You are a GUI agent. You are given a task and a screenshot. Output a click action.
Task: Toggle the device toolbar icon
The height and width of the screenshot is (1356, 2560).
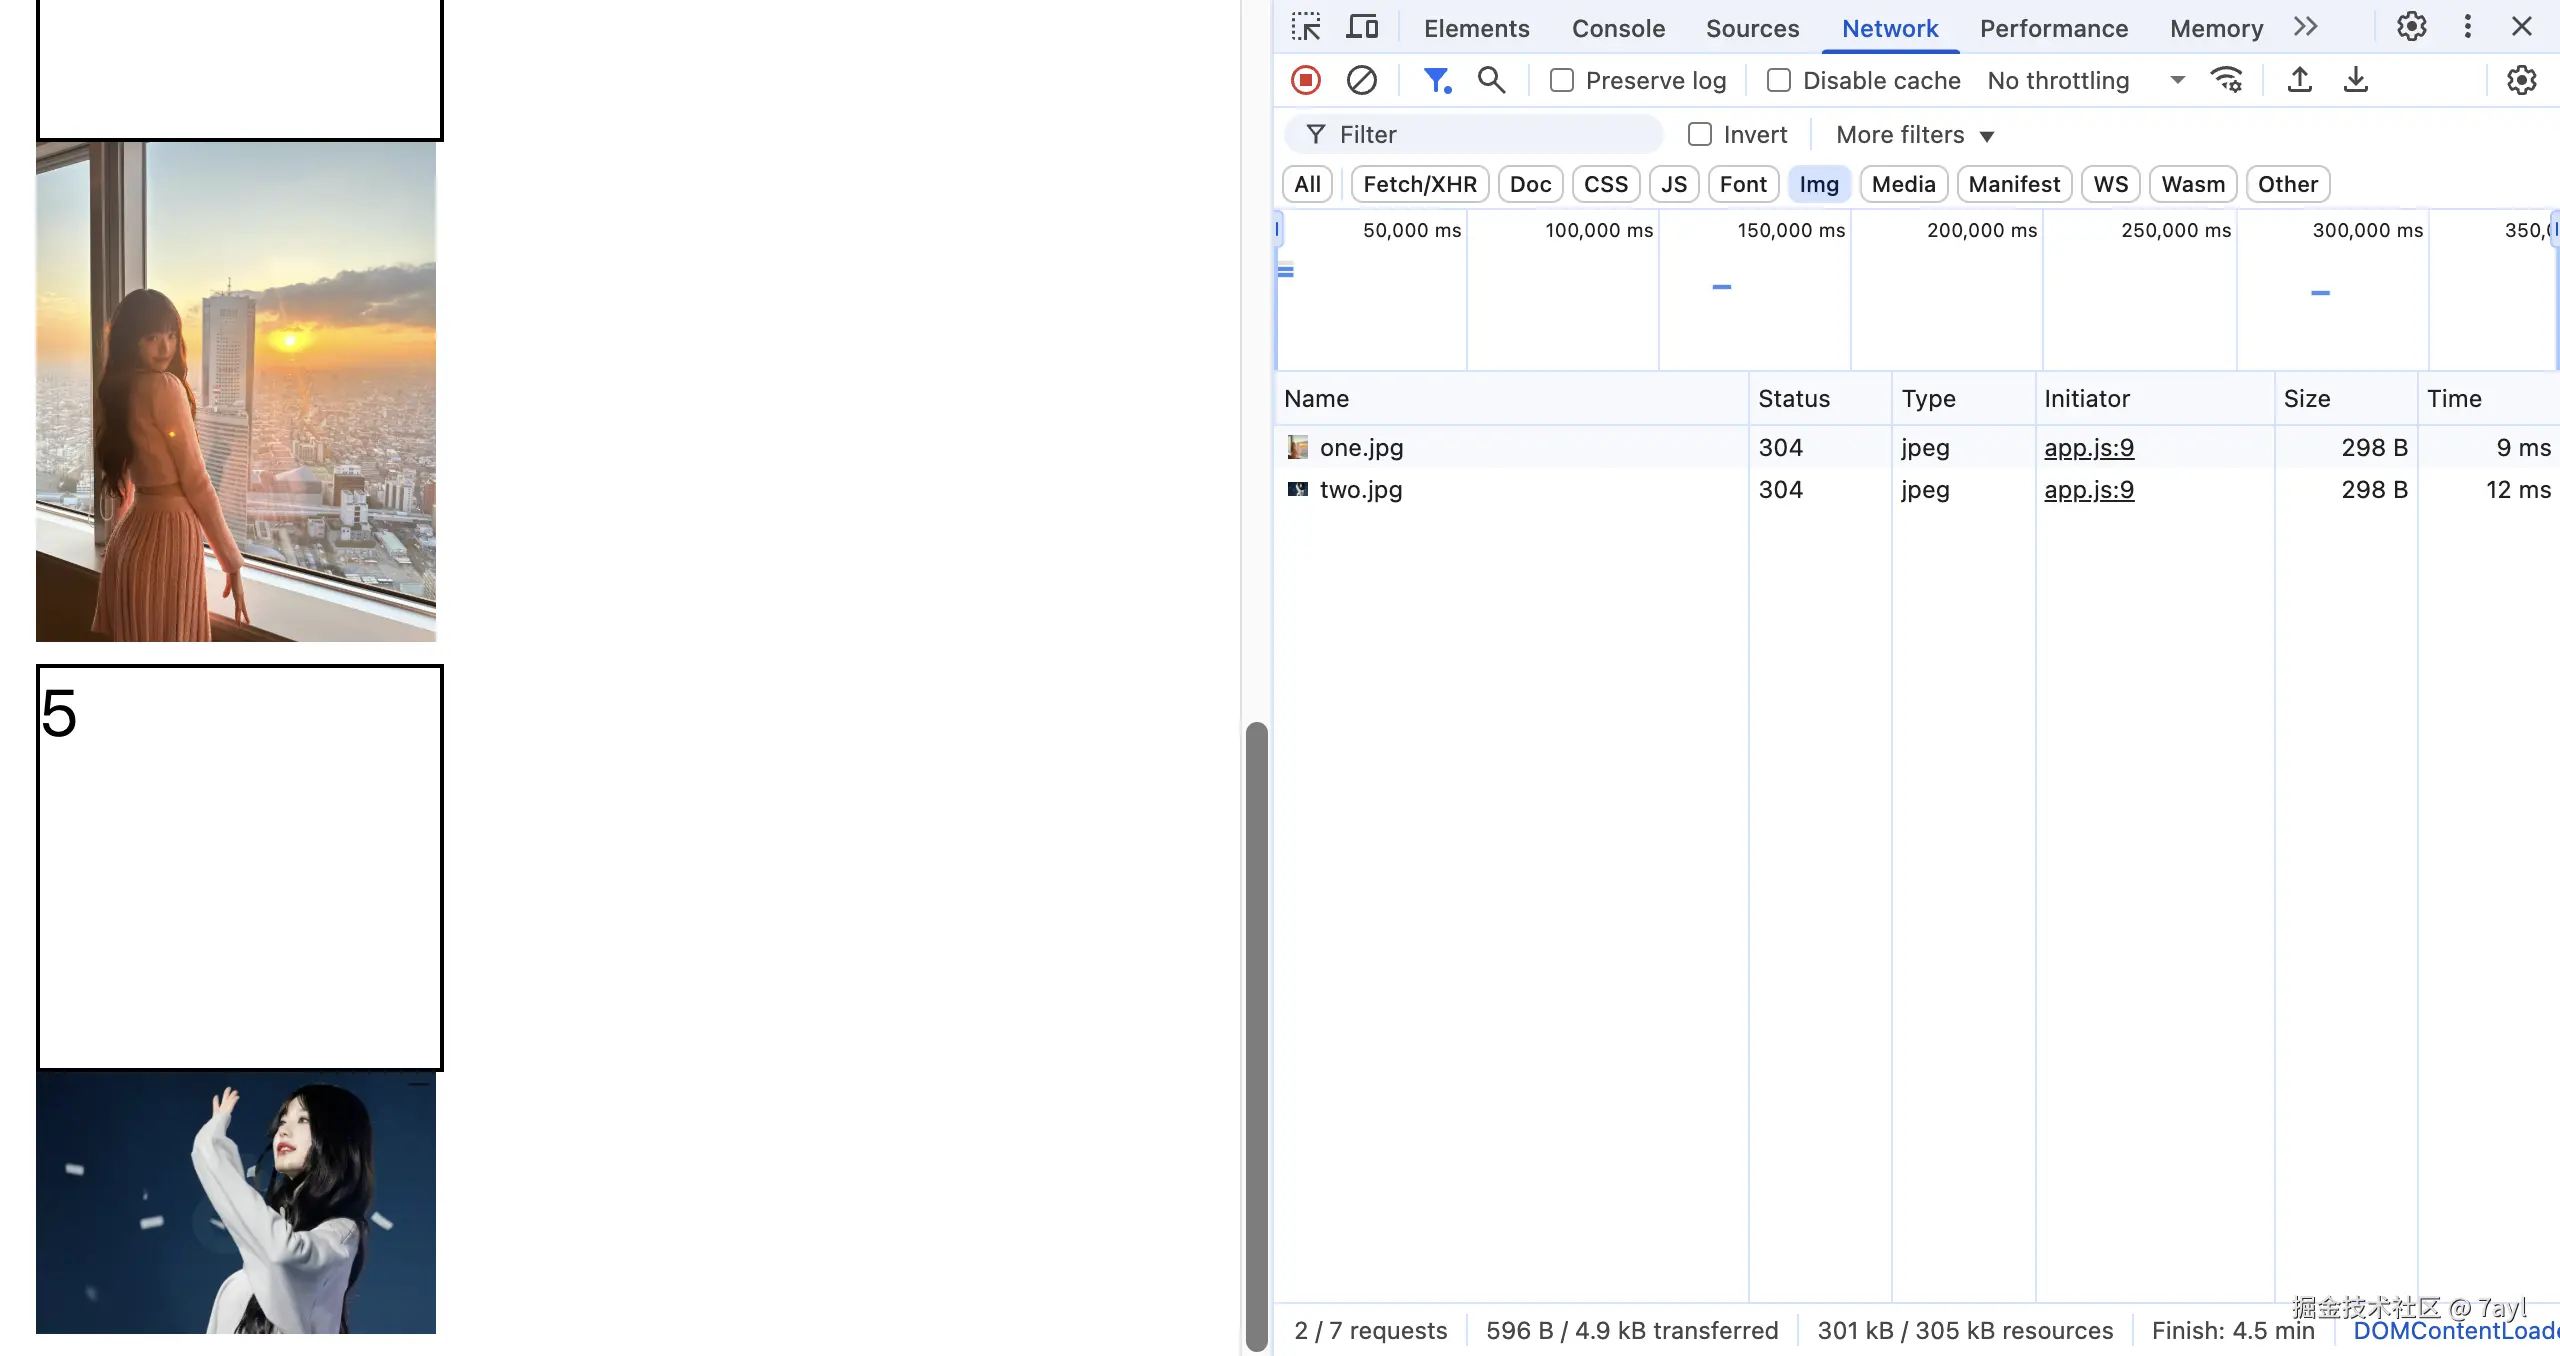pos(1361,27)
